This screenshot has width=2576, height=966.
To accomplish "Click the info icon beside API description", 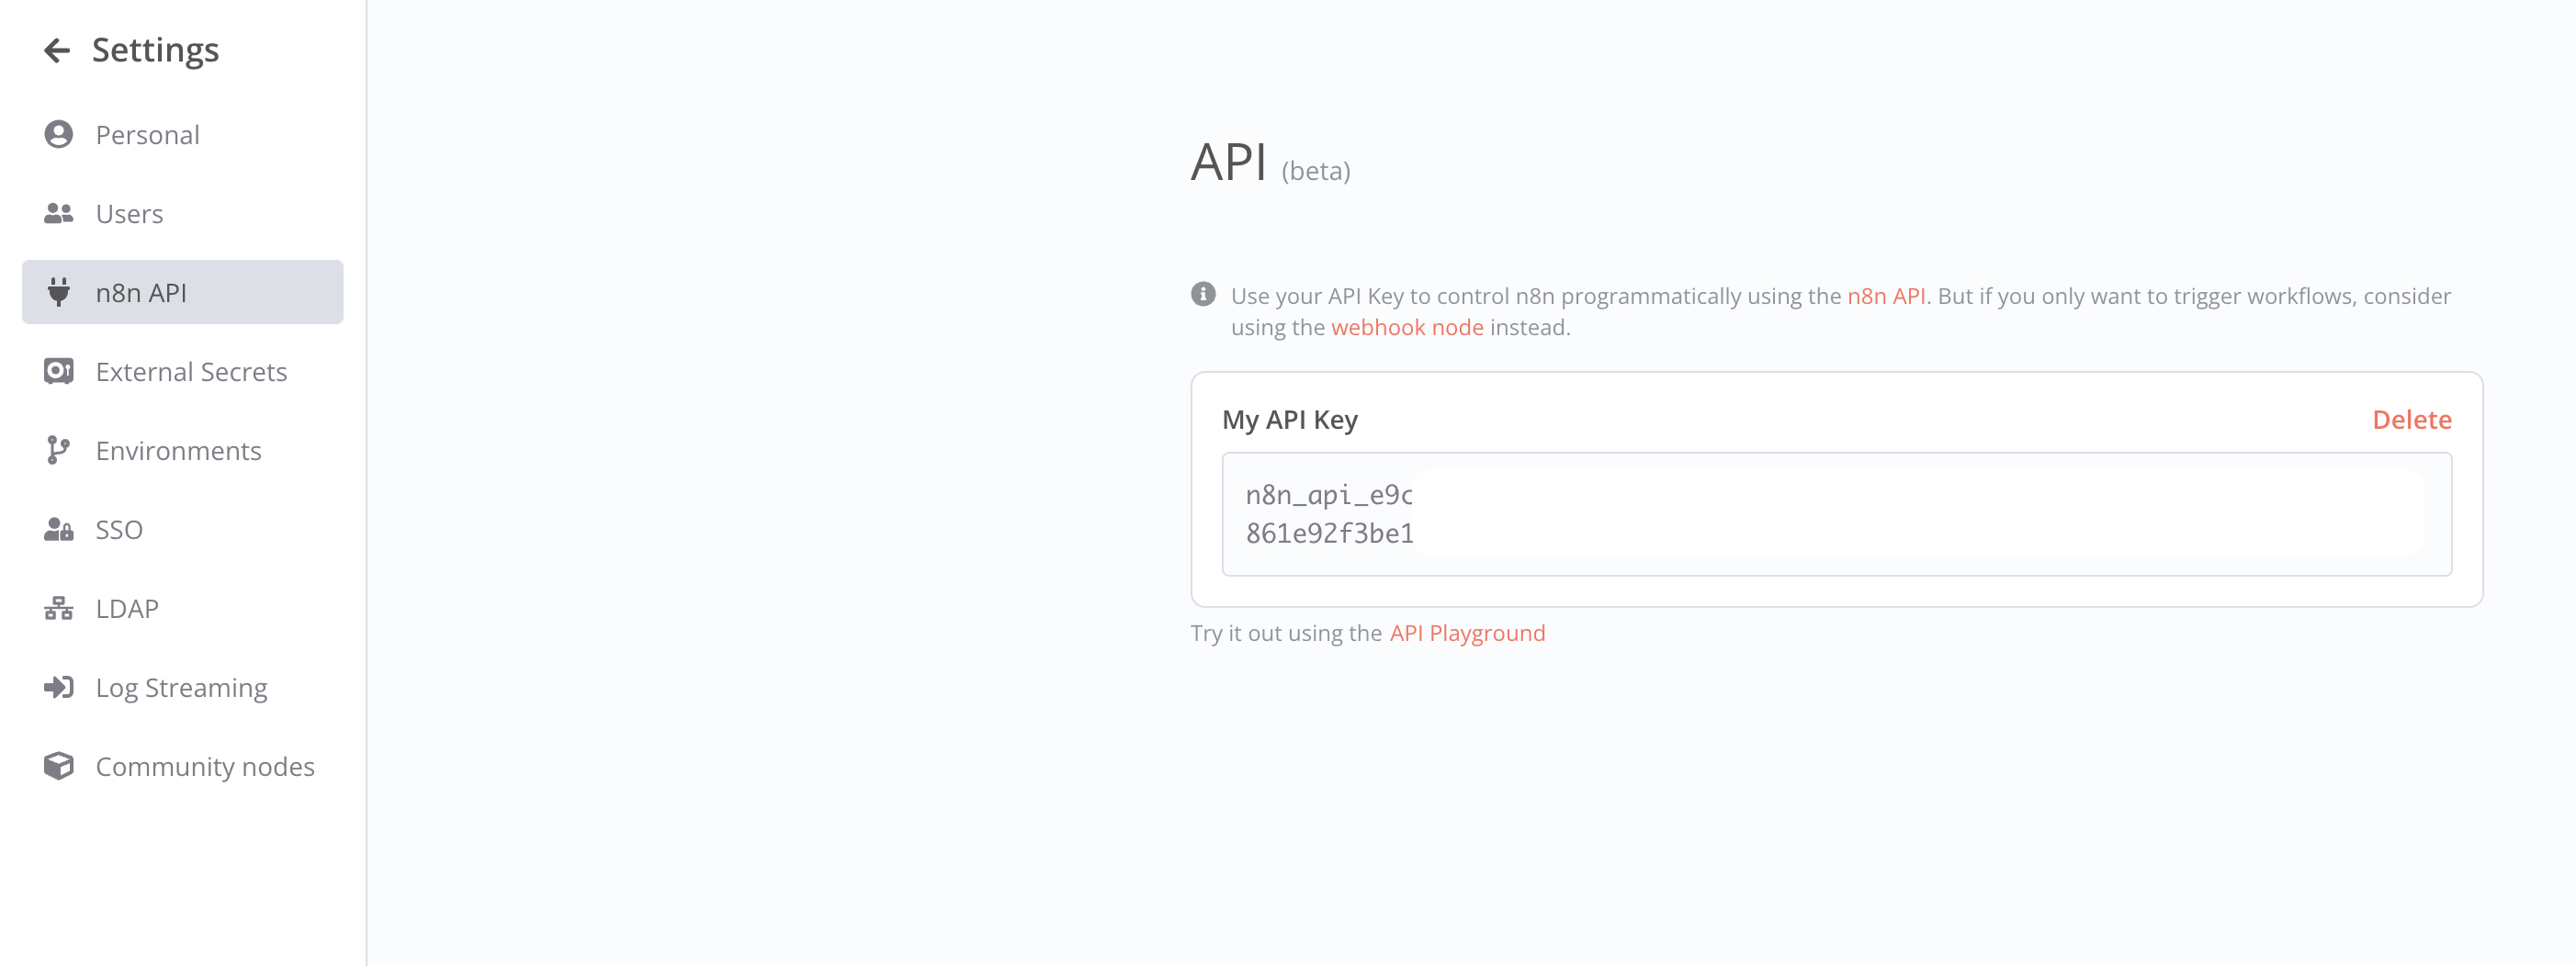I will [x=1203, y=294].
